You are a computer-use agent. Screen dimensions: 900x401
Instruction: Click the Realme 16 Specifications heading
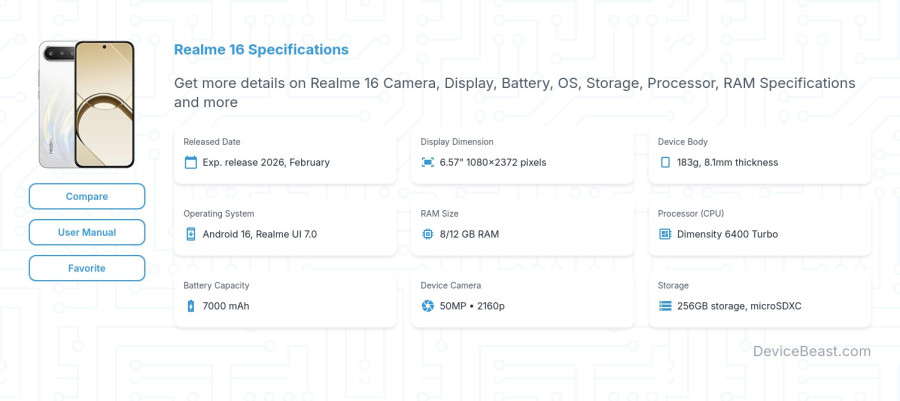(x=261, y=49)
